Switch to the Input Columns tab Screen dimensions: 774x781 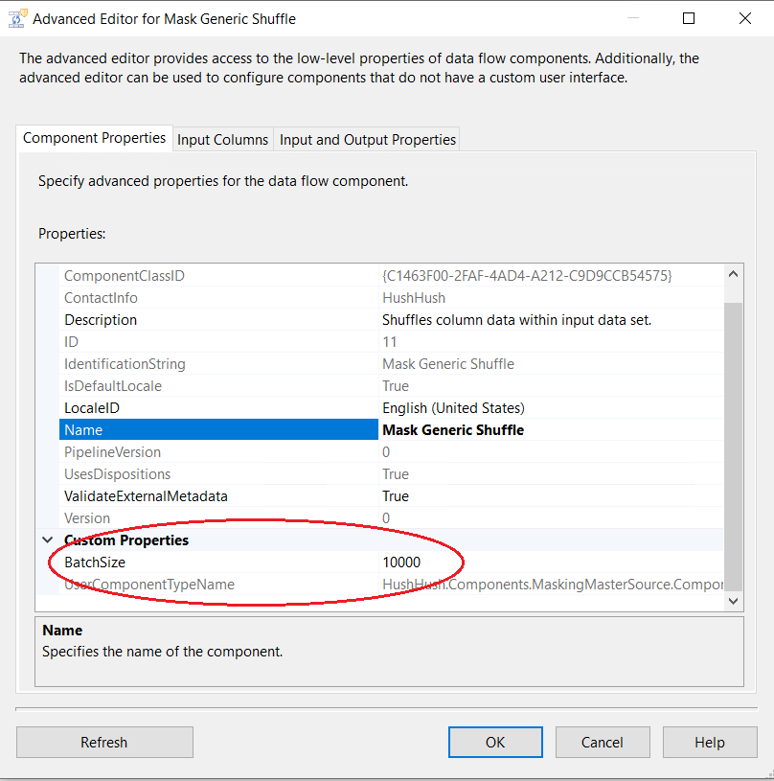[222, 140]
